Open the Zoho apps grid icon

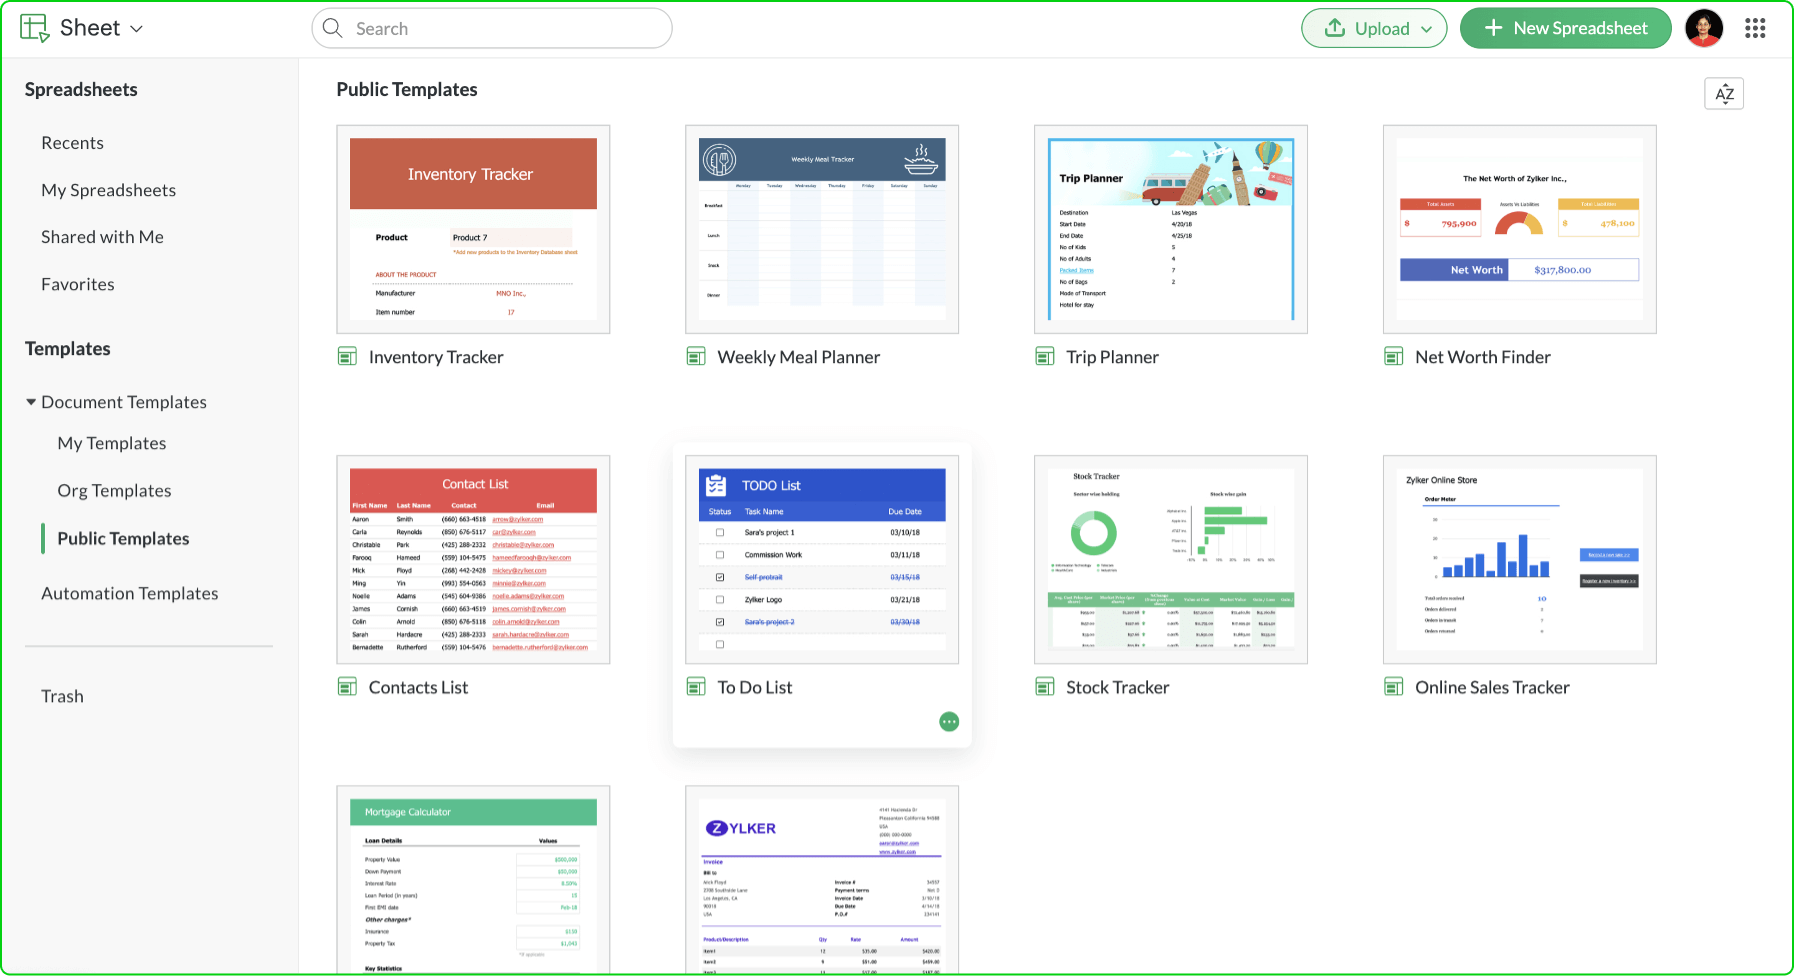click(x=1755, y=28)
